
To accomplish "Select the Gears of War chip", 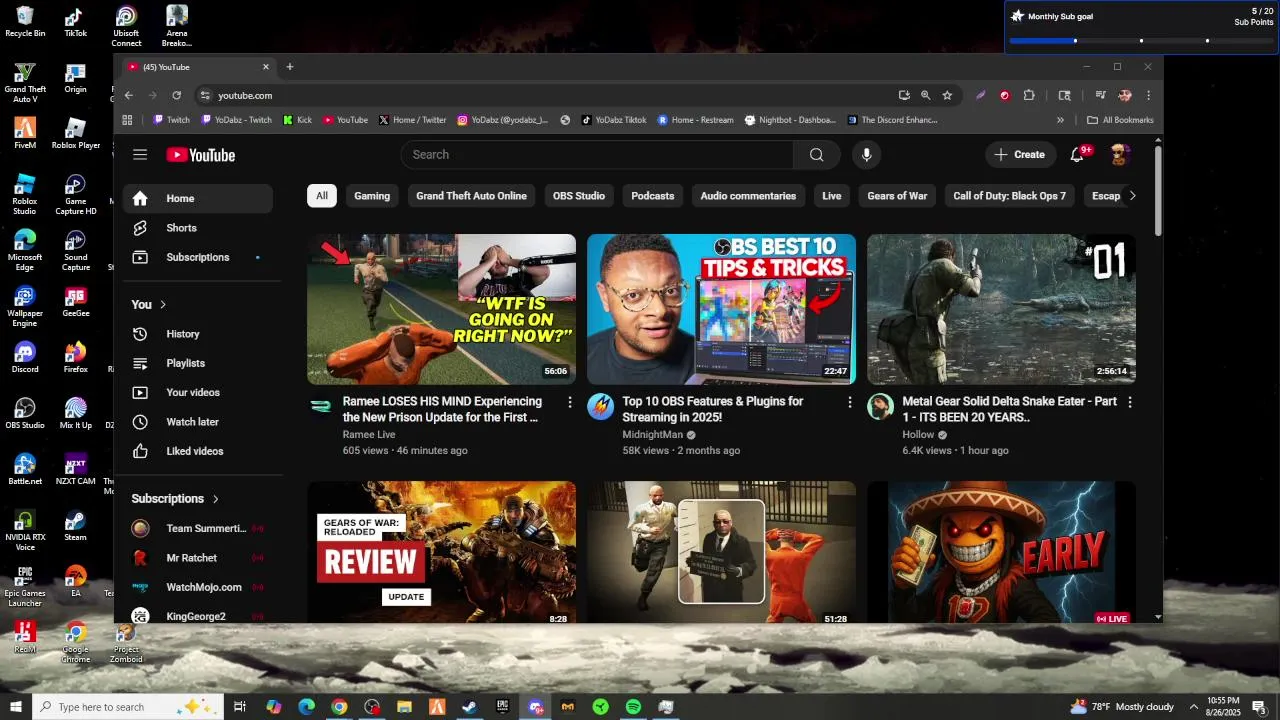I will click(897, 196).
